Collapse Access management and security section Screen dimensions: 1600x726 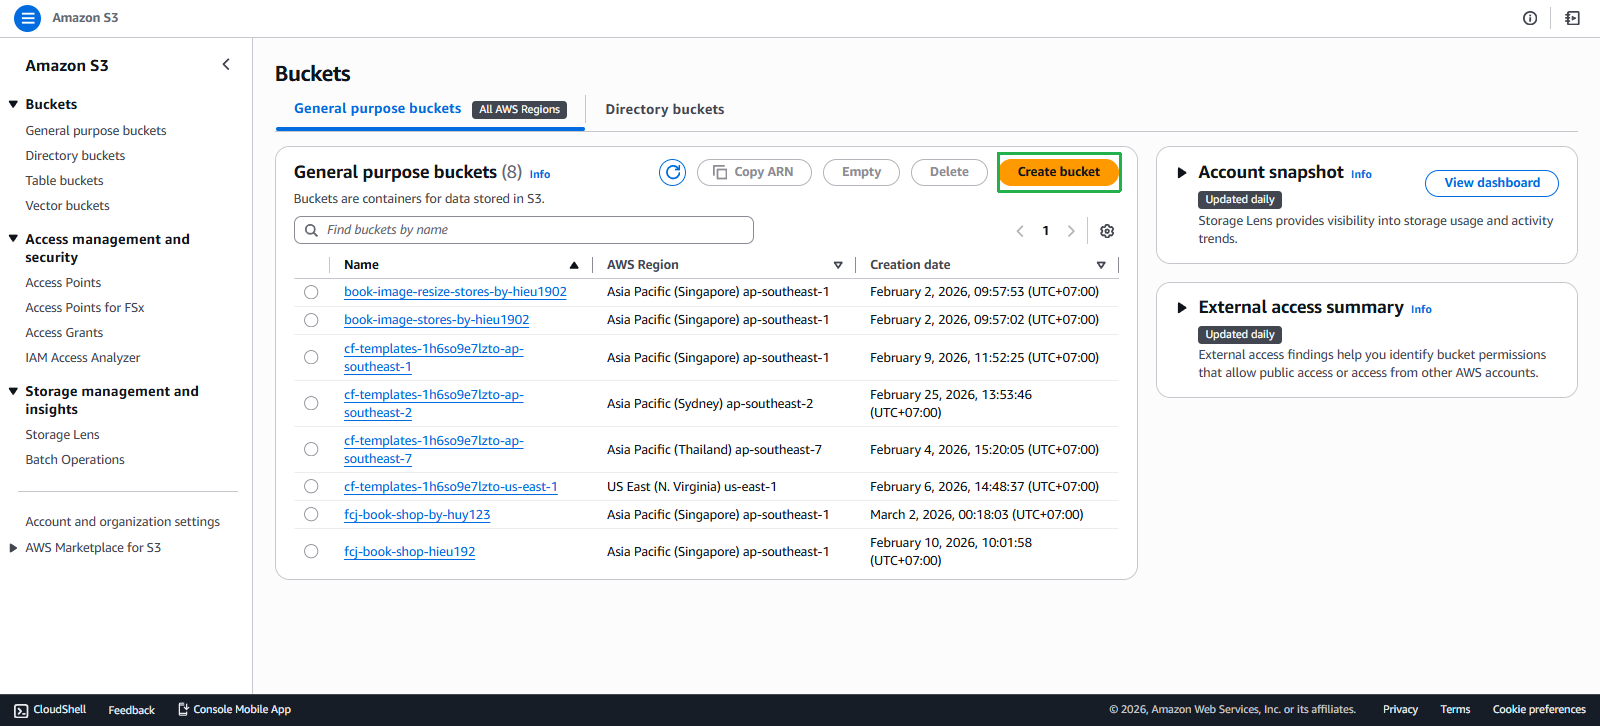click(14, 239)
